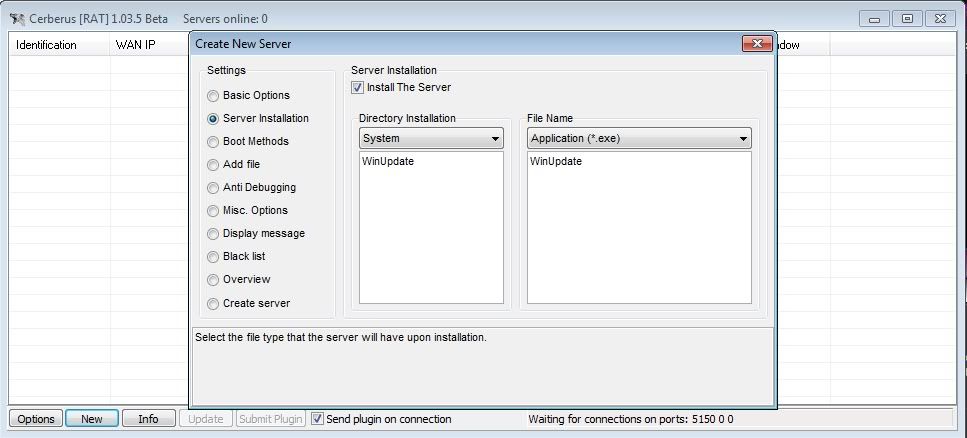Uncheck Install The Server checkbox
Image resolution: width=967 pixels, height=438 pixels.
(x=357, y=88)
